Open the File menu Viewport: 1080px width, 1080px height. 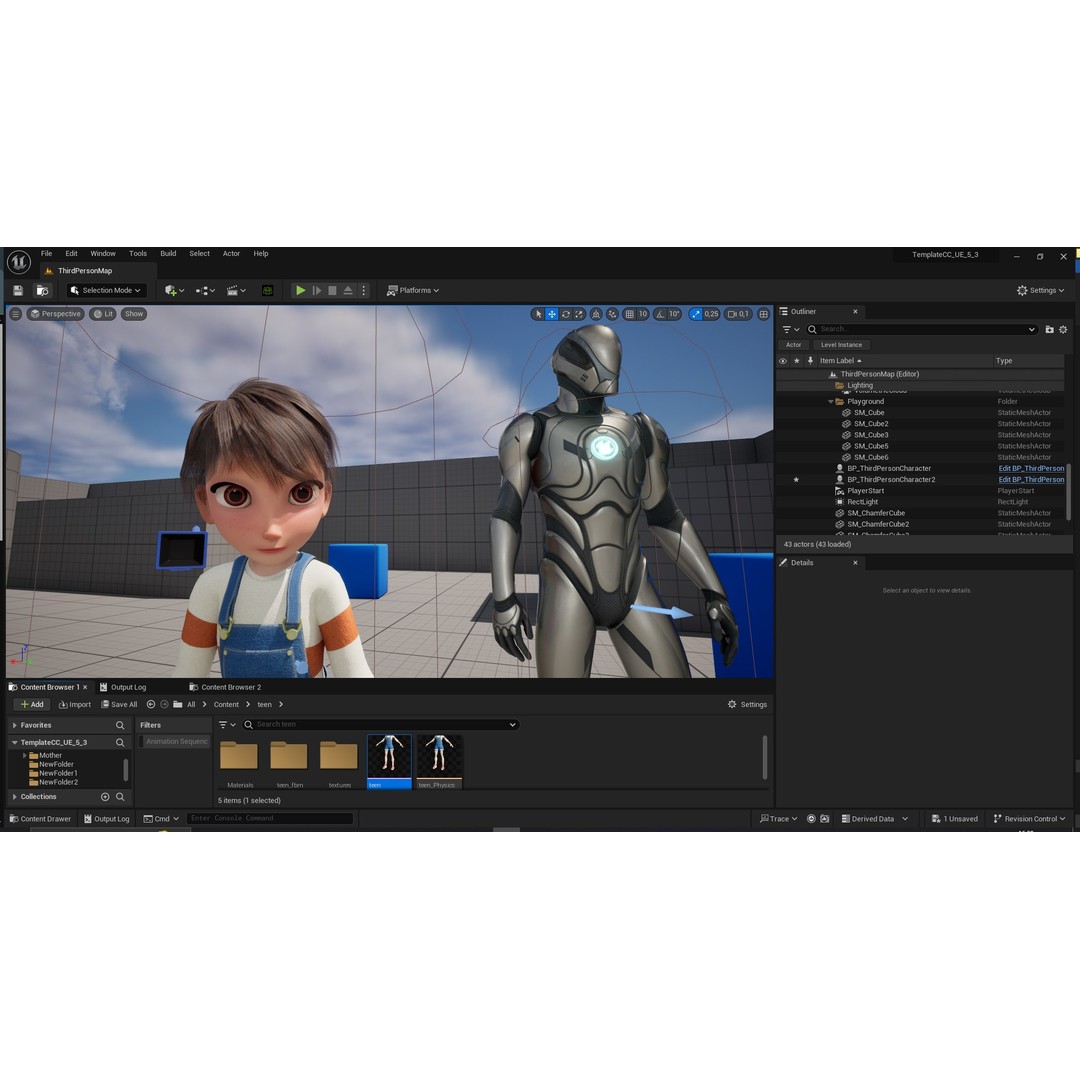[46, 253]
